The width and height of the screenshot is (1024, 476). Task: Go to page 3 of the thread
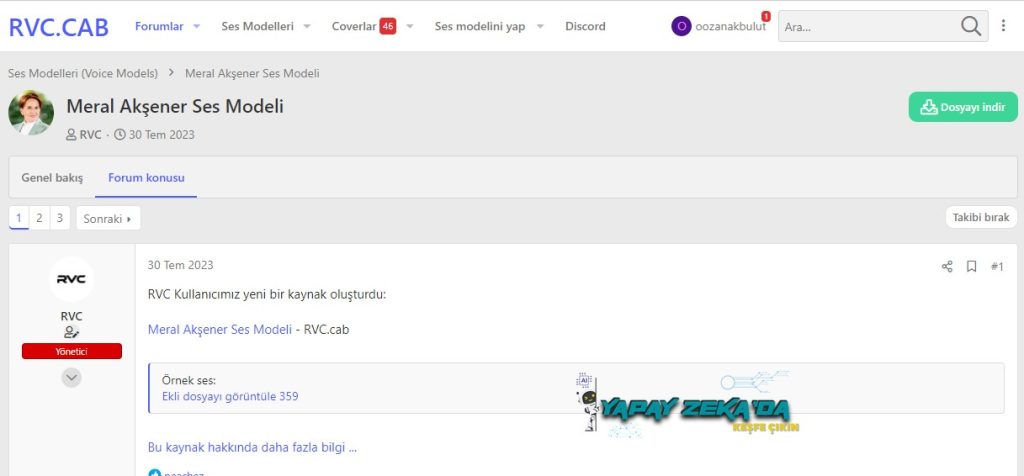pyautogui.click(x=59, y=218)
